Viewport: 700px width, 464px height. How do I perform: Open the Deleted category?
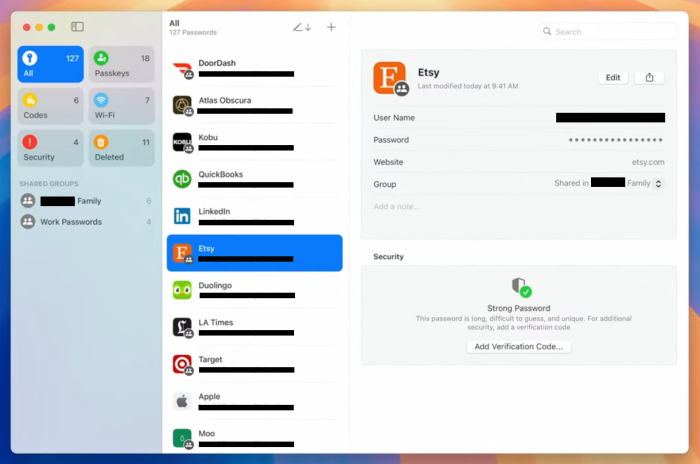[121, 148]
